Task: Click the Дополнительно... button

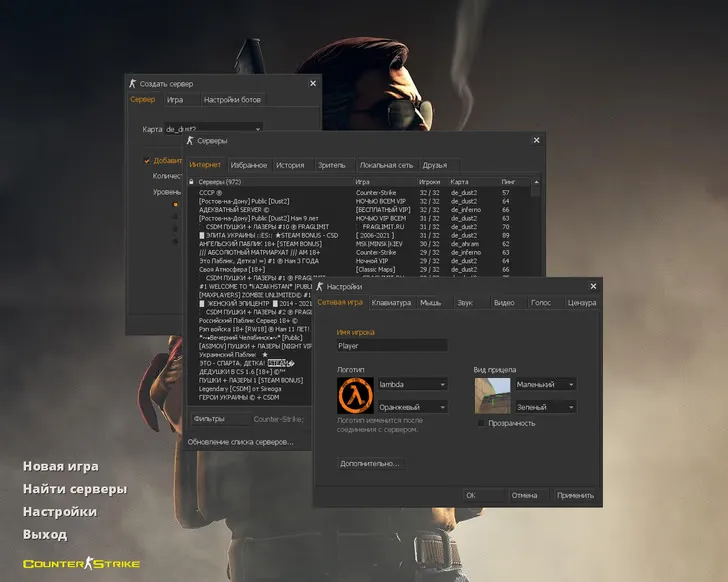Action: pos(370,464)
